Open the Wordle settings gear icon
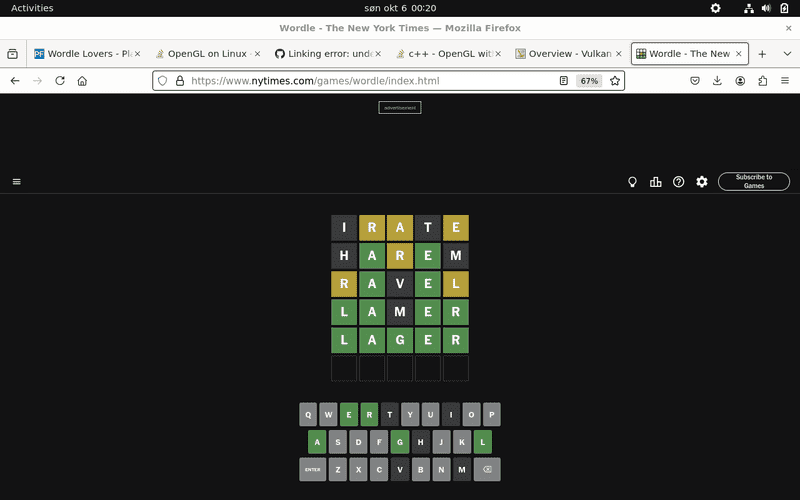Screen dimensions: 800x500 [702, 182]
